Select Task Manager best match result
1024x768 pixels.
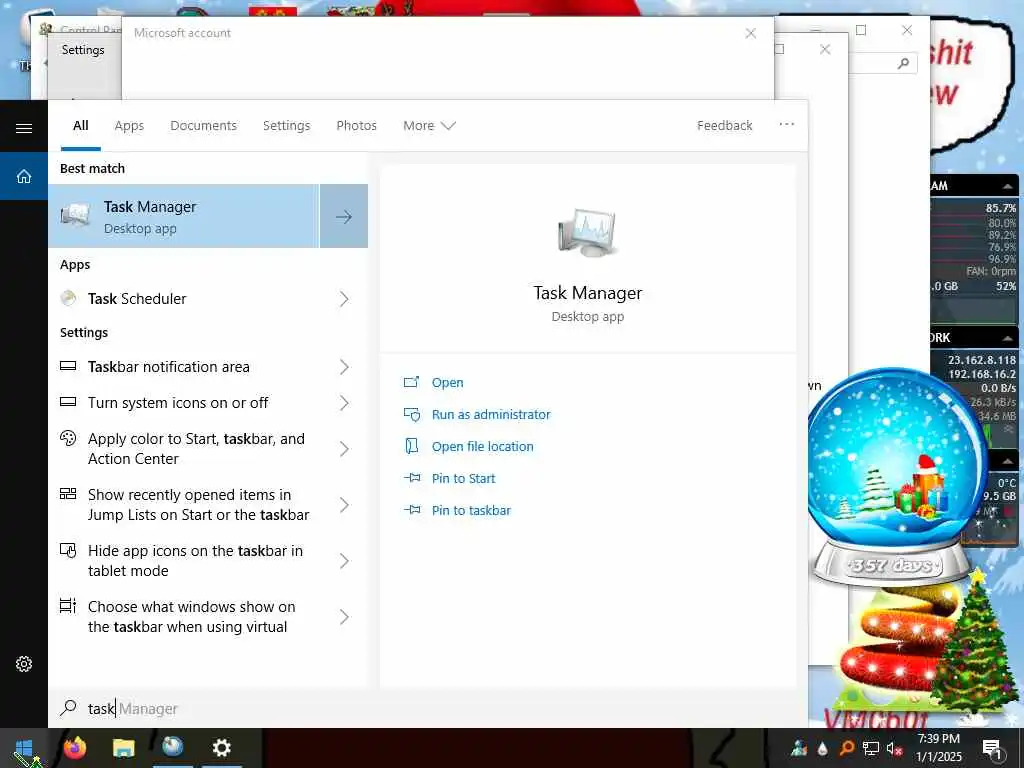(184, 216)
